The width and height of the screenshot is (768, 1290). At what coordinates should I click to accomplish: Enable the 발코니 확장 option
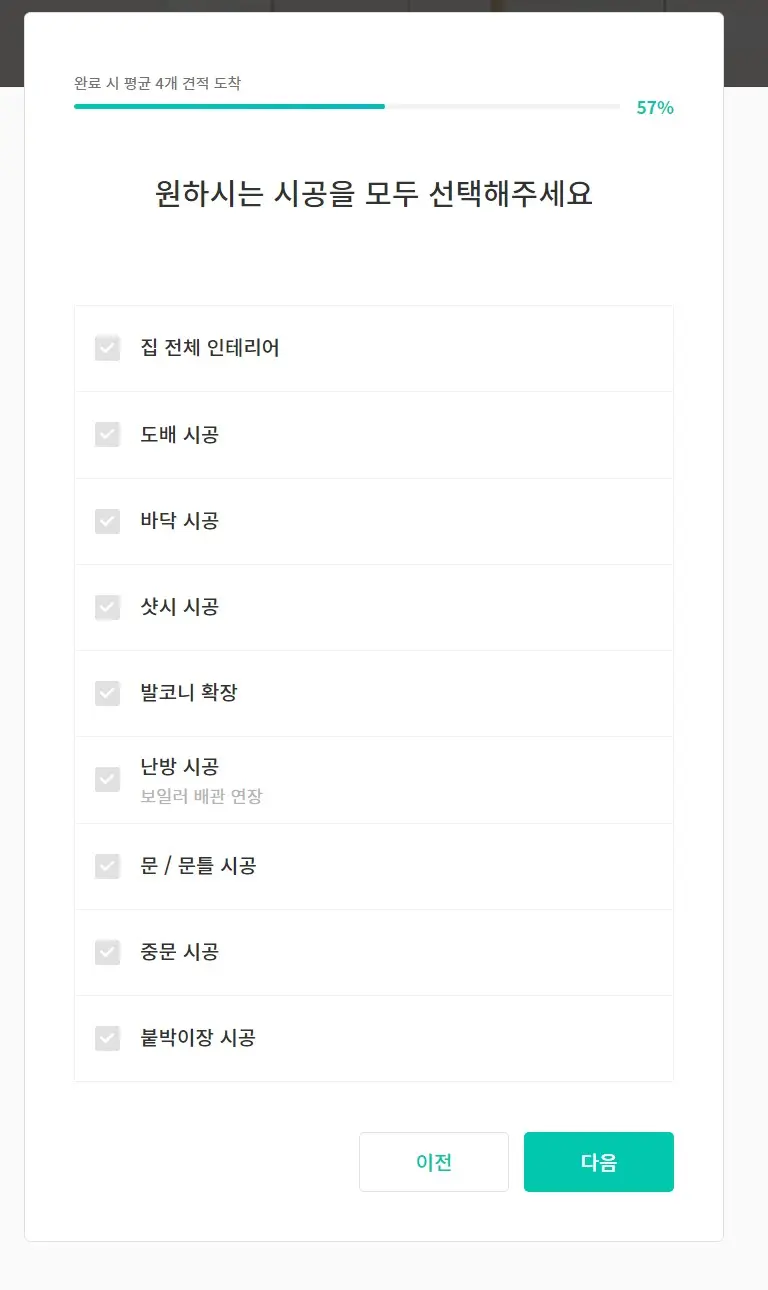pos(107,693)
